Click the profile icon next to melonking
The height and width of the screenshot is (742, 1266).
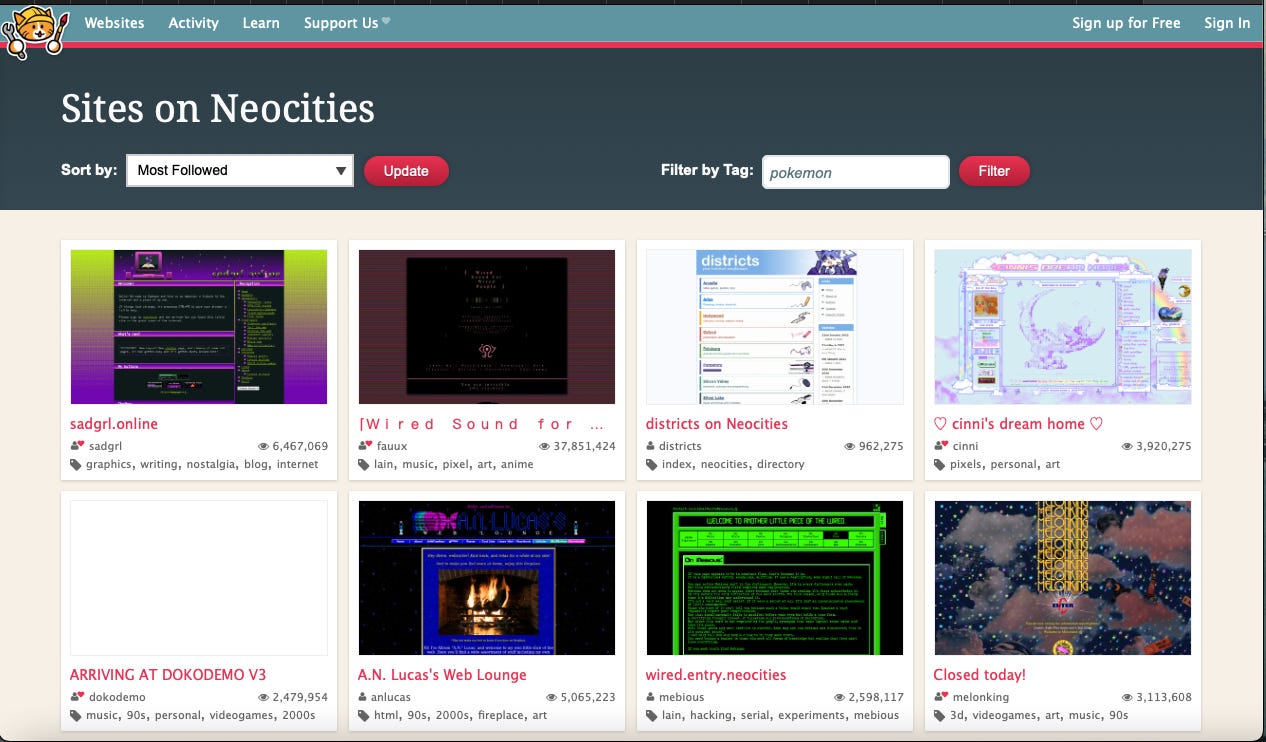coord(941,697)
